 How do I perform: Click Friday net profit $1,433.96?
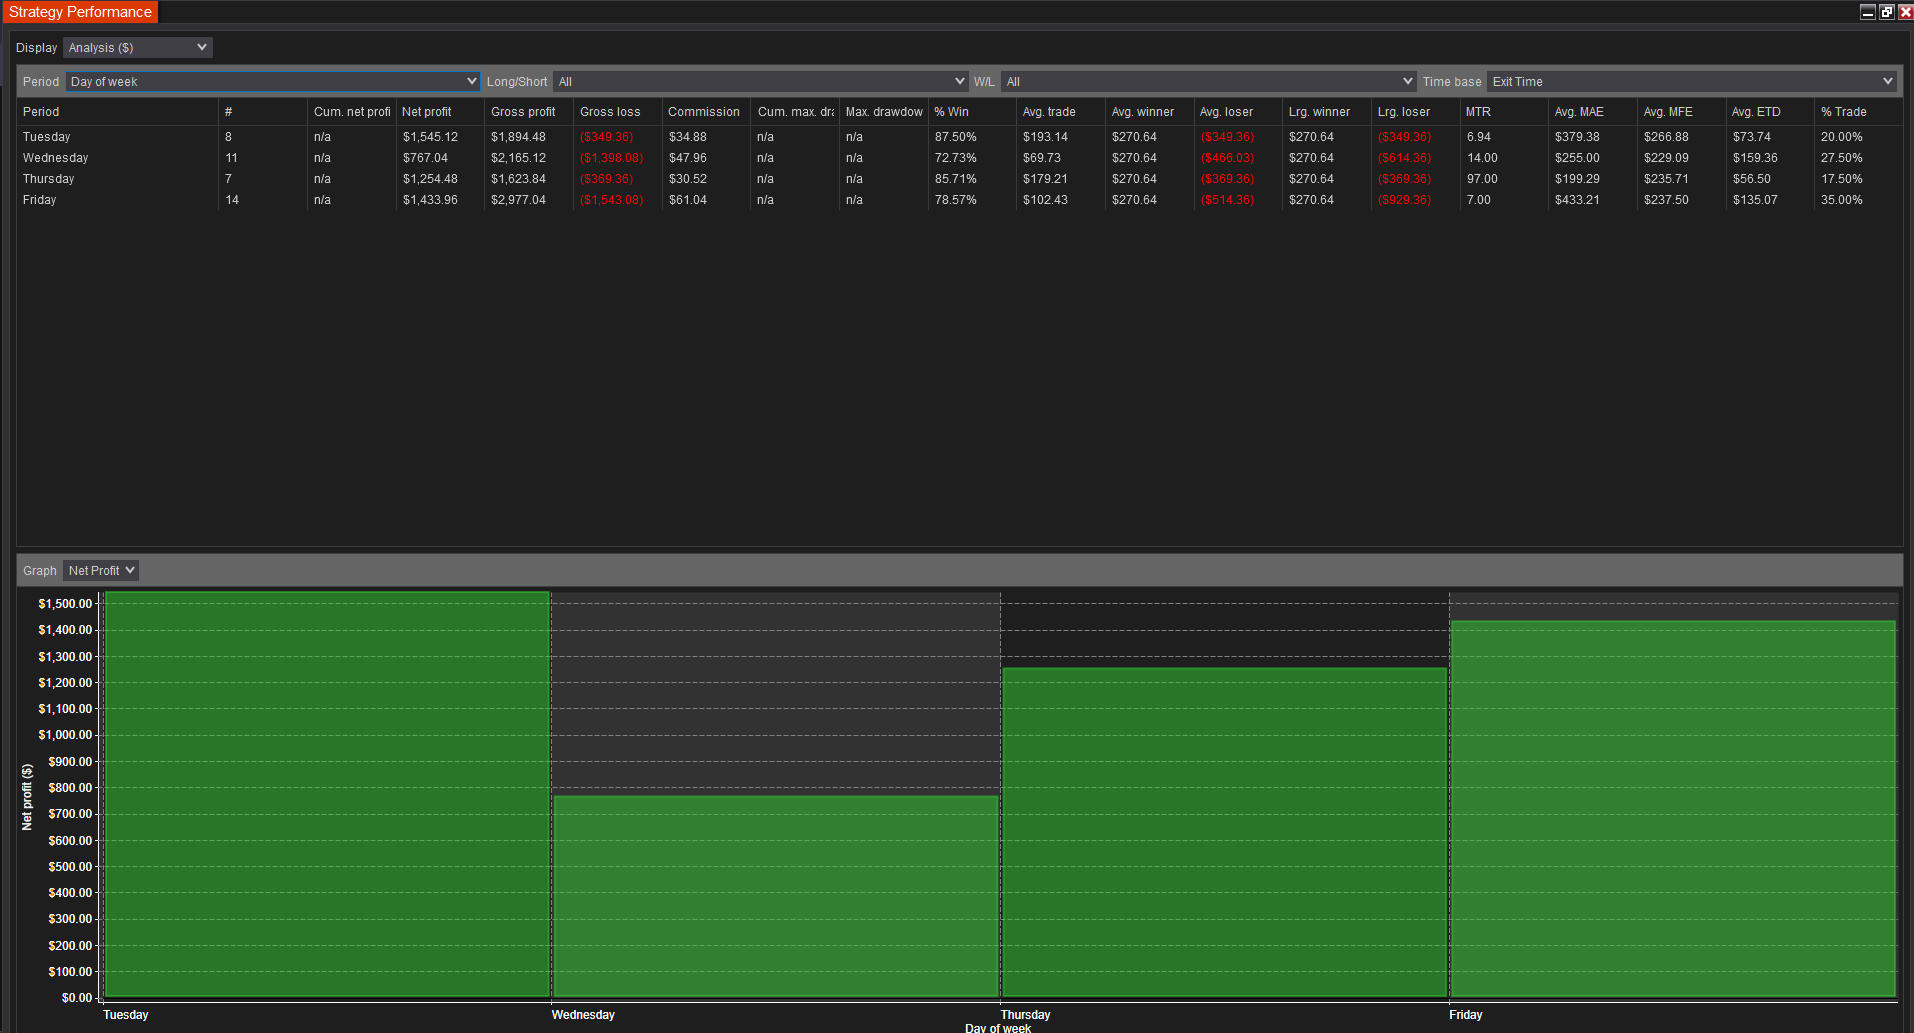(430, 200)
